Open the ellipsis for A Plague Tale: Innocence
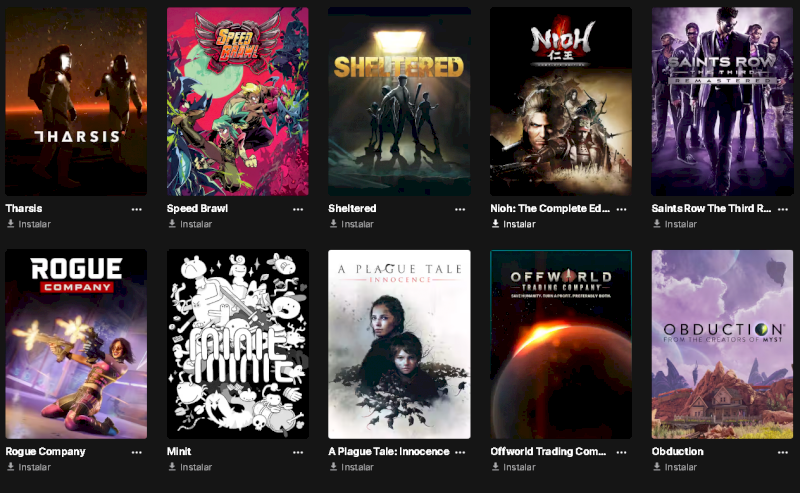The height and width of the screenshot is (493, 800). click(x=460, y=452)
